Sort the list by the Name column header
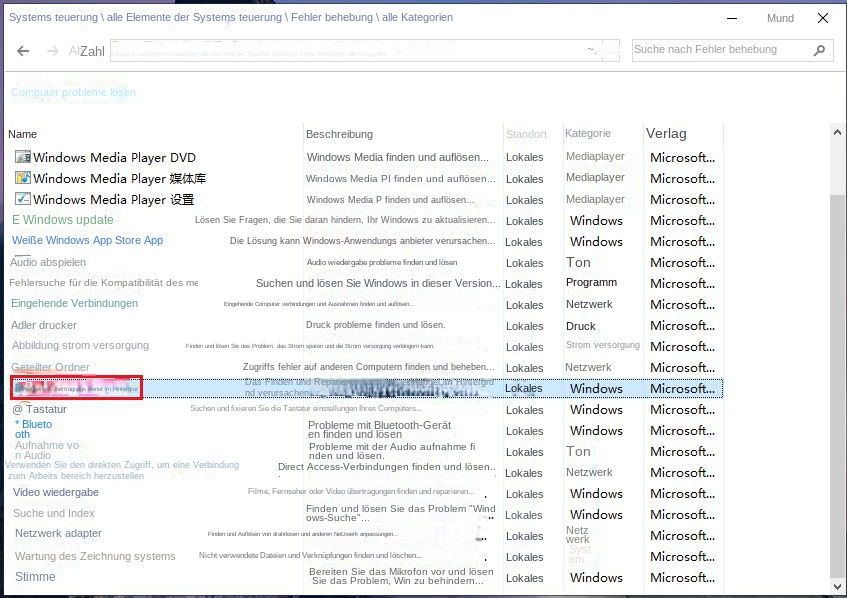This screenshot has width=847, height=598. click(22, 133)
